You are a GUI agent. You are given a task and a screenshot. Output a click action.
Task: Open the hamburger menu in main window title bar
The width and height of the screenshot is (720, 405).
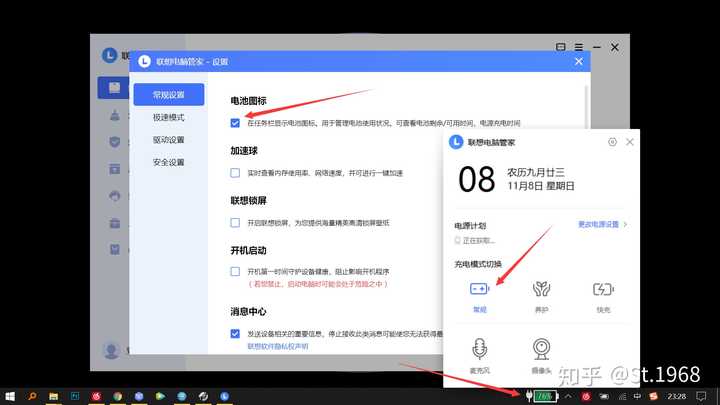(x=579, y=47)
